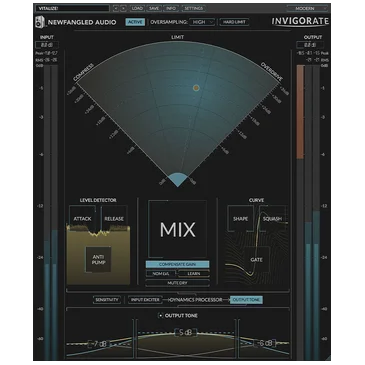Switch to the Input Exciter tab

click(x=145, y=300)
